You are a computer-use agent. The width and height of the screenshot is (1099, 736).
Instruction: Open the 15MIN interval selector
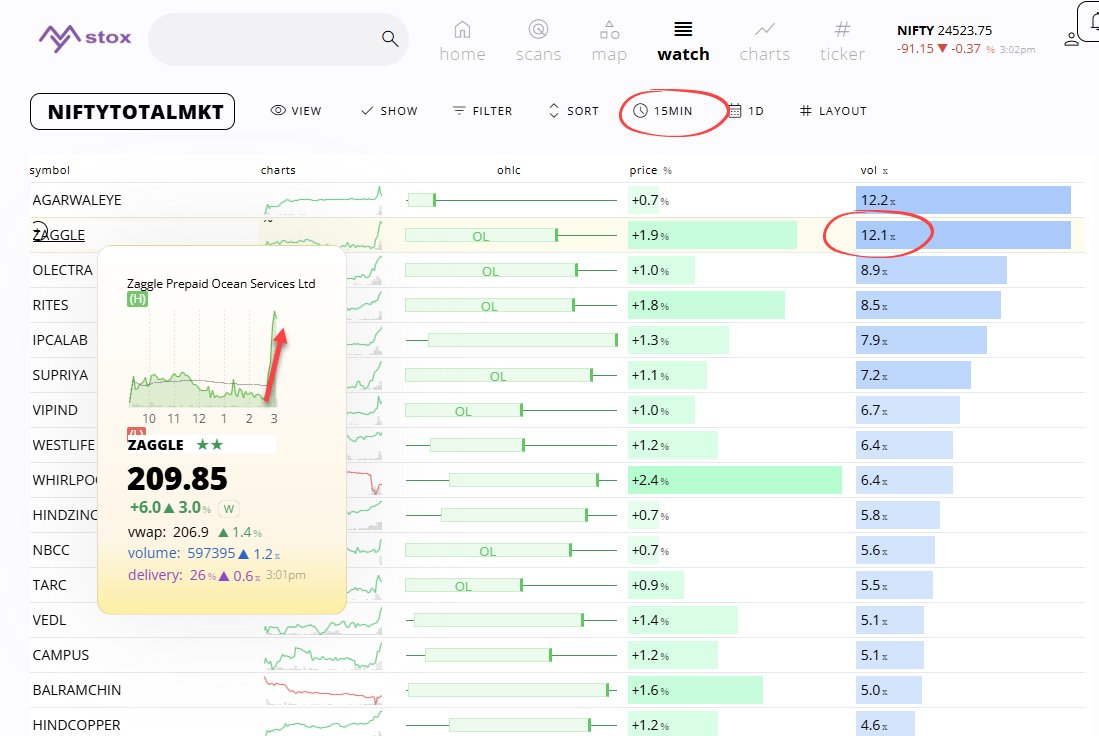tap(663, 111)
